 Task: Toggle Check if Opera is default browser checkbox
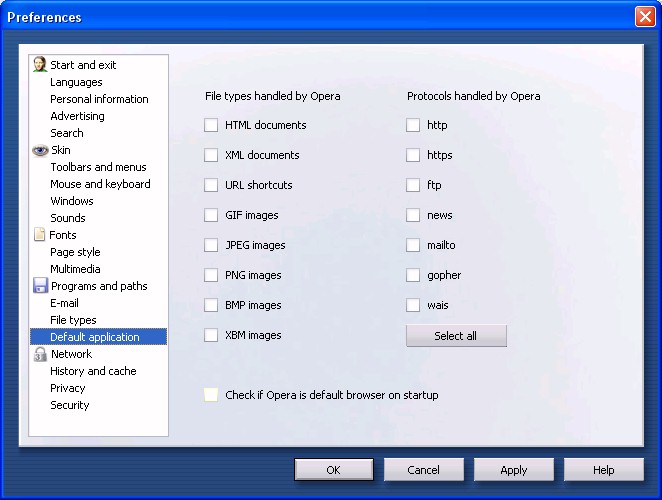(211, 395)
